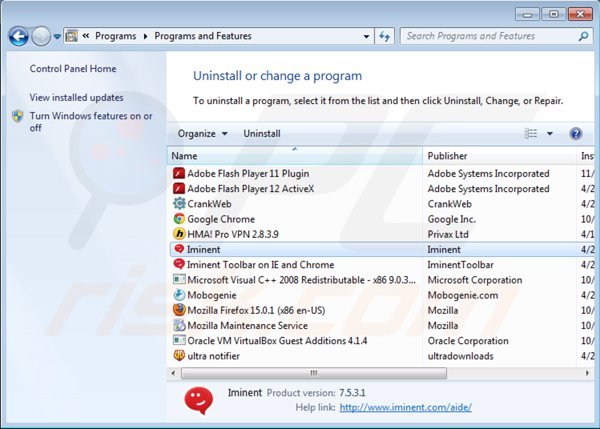Click publisher IminentToolbar cell
Screen dimensions: 600x429
point(460,264)
